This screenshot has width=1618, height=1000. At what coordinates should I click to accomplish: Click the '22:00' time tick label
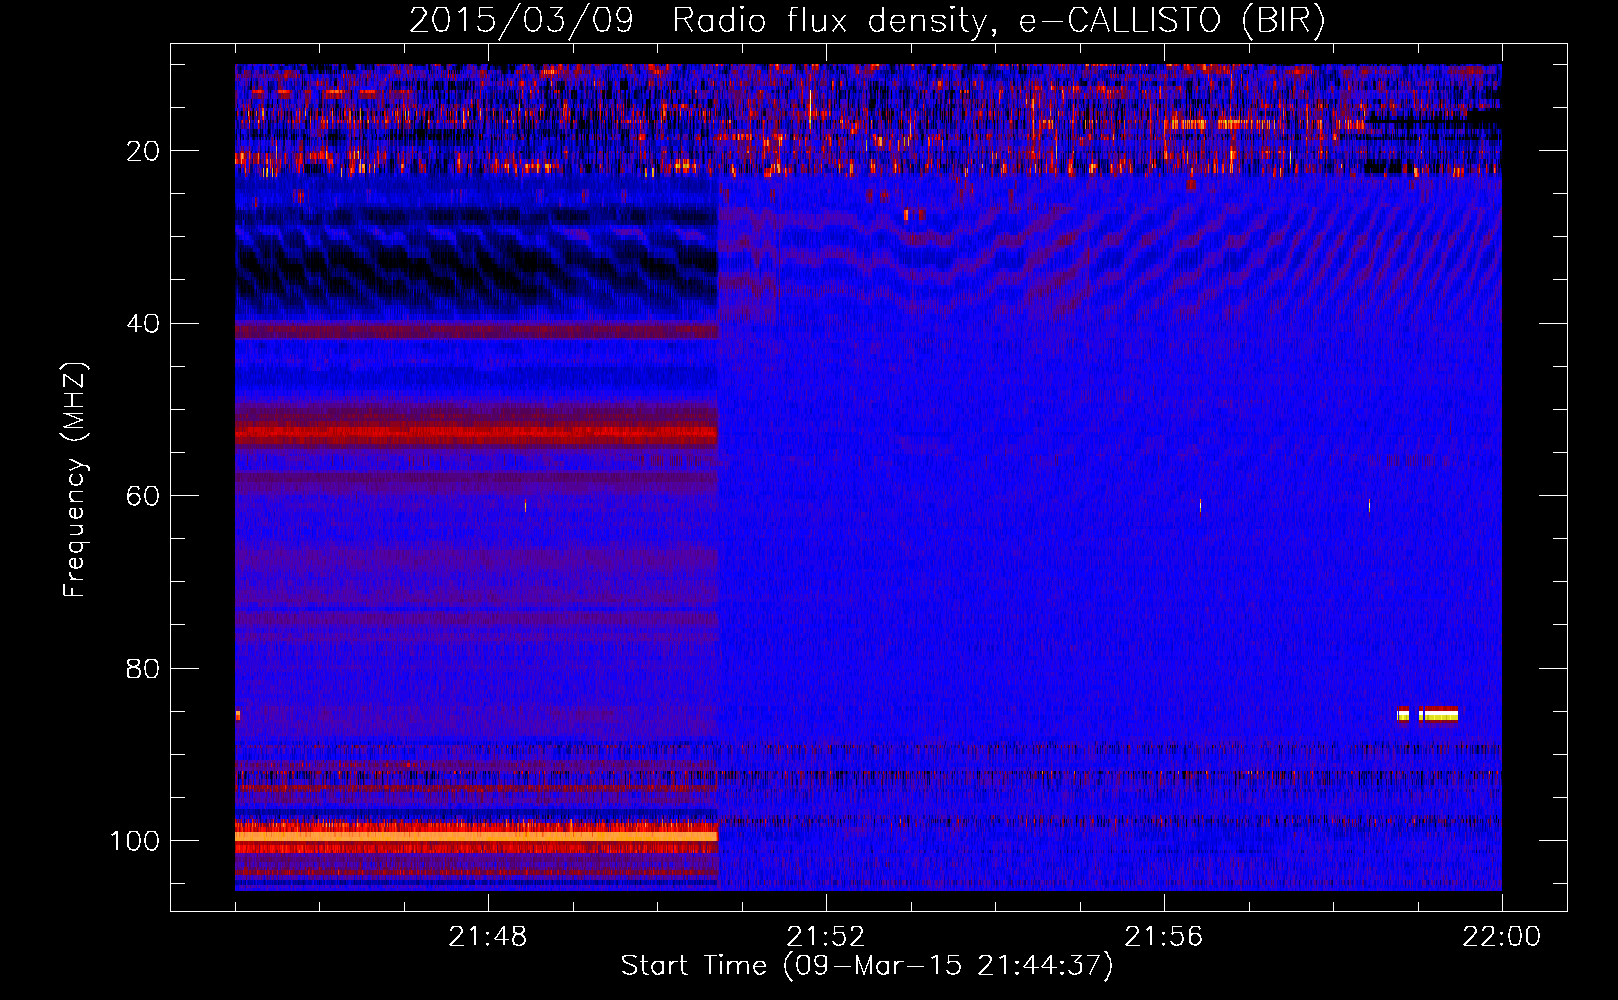pyautogui.click(x=1501, y=937)
